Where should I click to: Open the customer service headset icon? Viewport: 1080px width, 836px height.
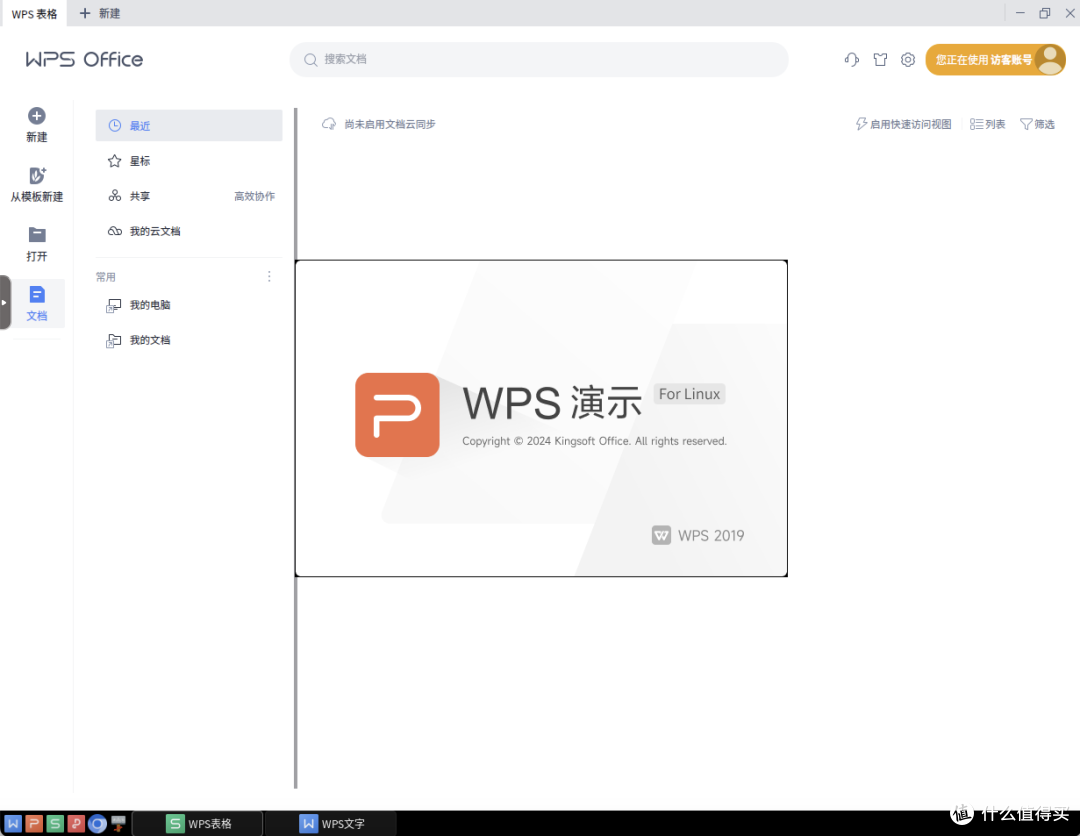point(851,60)
